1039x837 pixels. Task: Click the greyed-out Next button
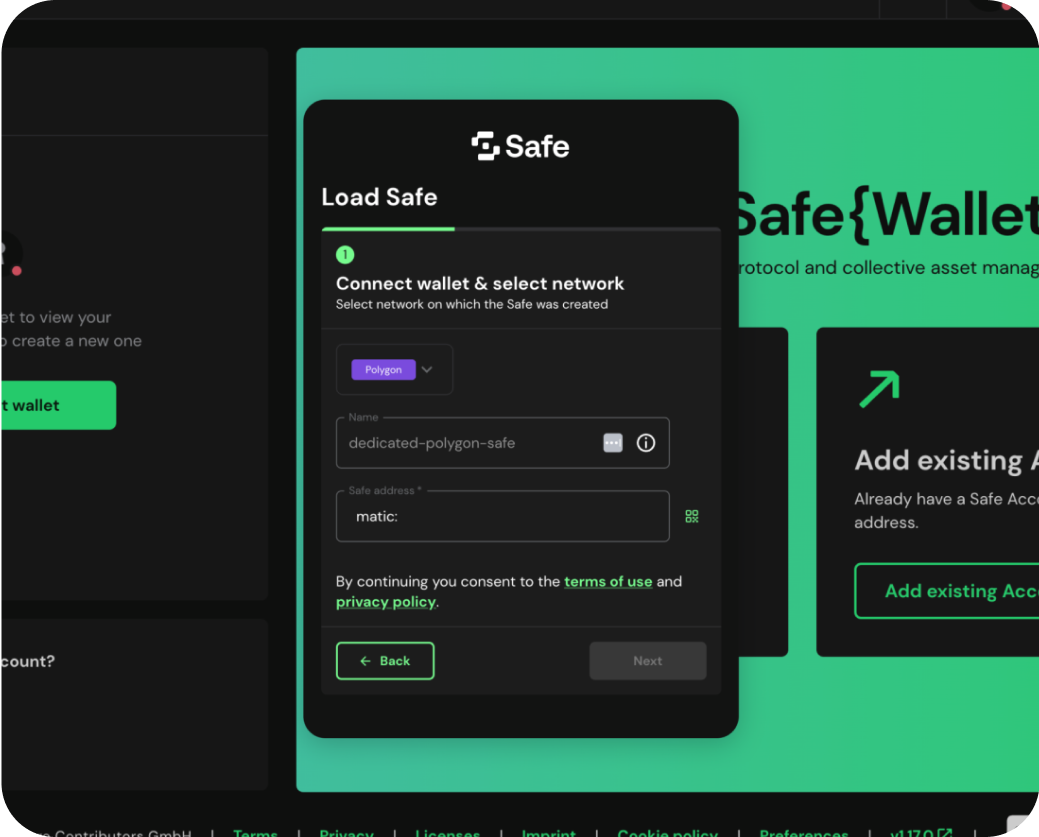pos(647,661)
